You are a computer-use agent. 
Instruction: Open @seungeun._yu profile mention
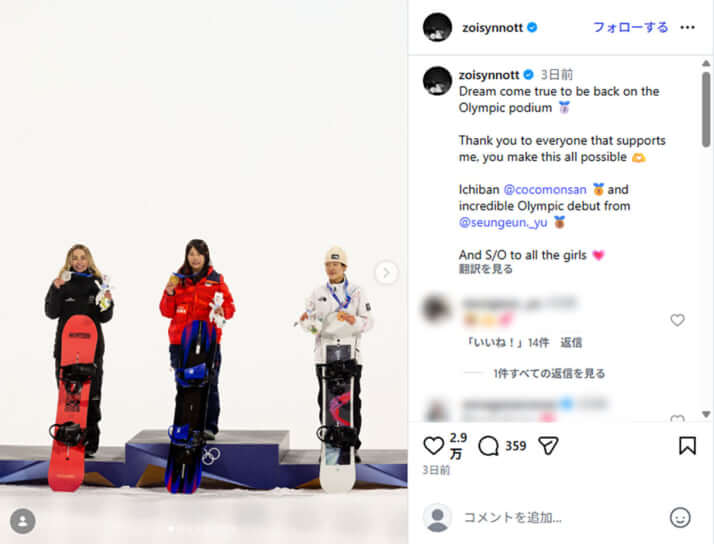pos(503,222)
